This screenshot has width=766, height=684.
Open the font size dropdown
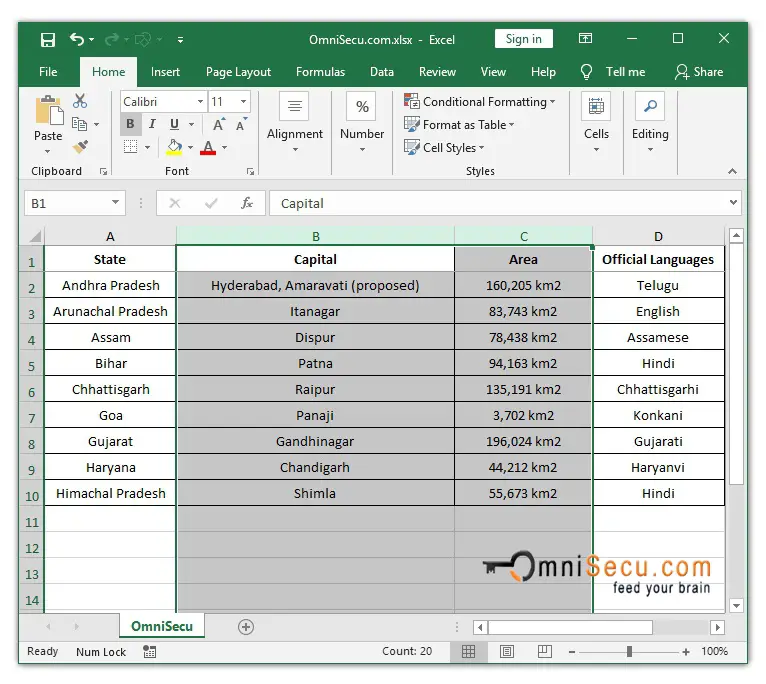coord(243,102)
